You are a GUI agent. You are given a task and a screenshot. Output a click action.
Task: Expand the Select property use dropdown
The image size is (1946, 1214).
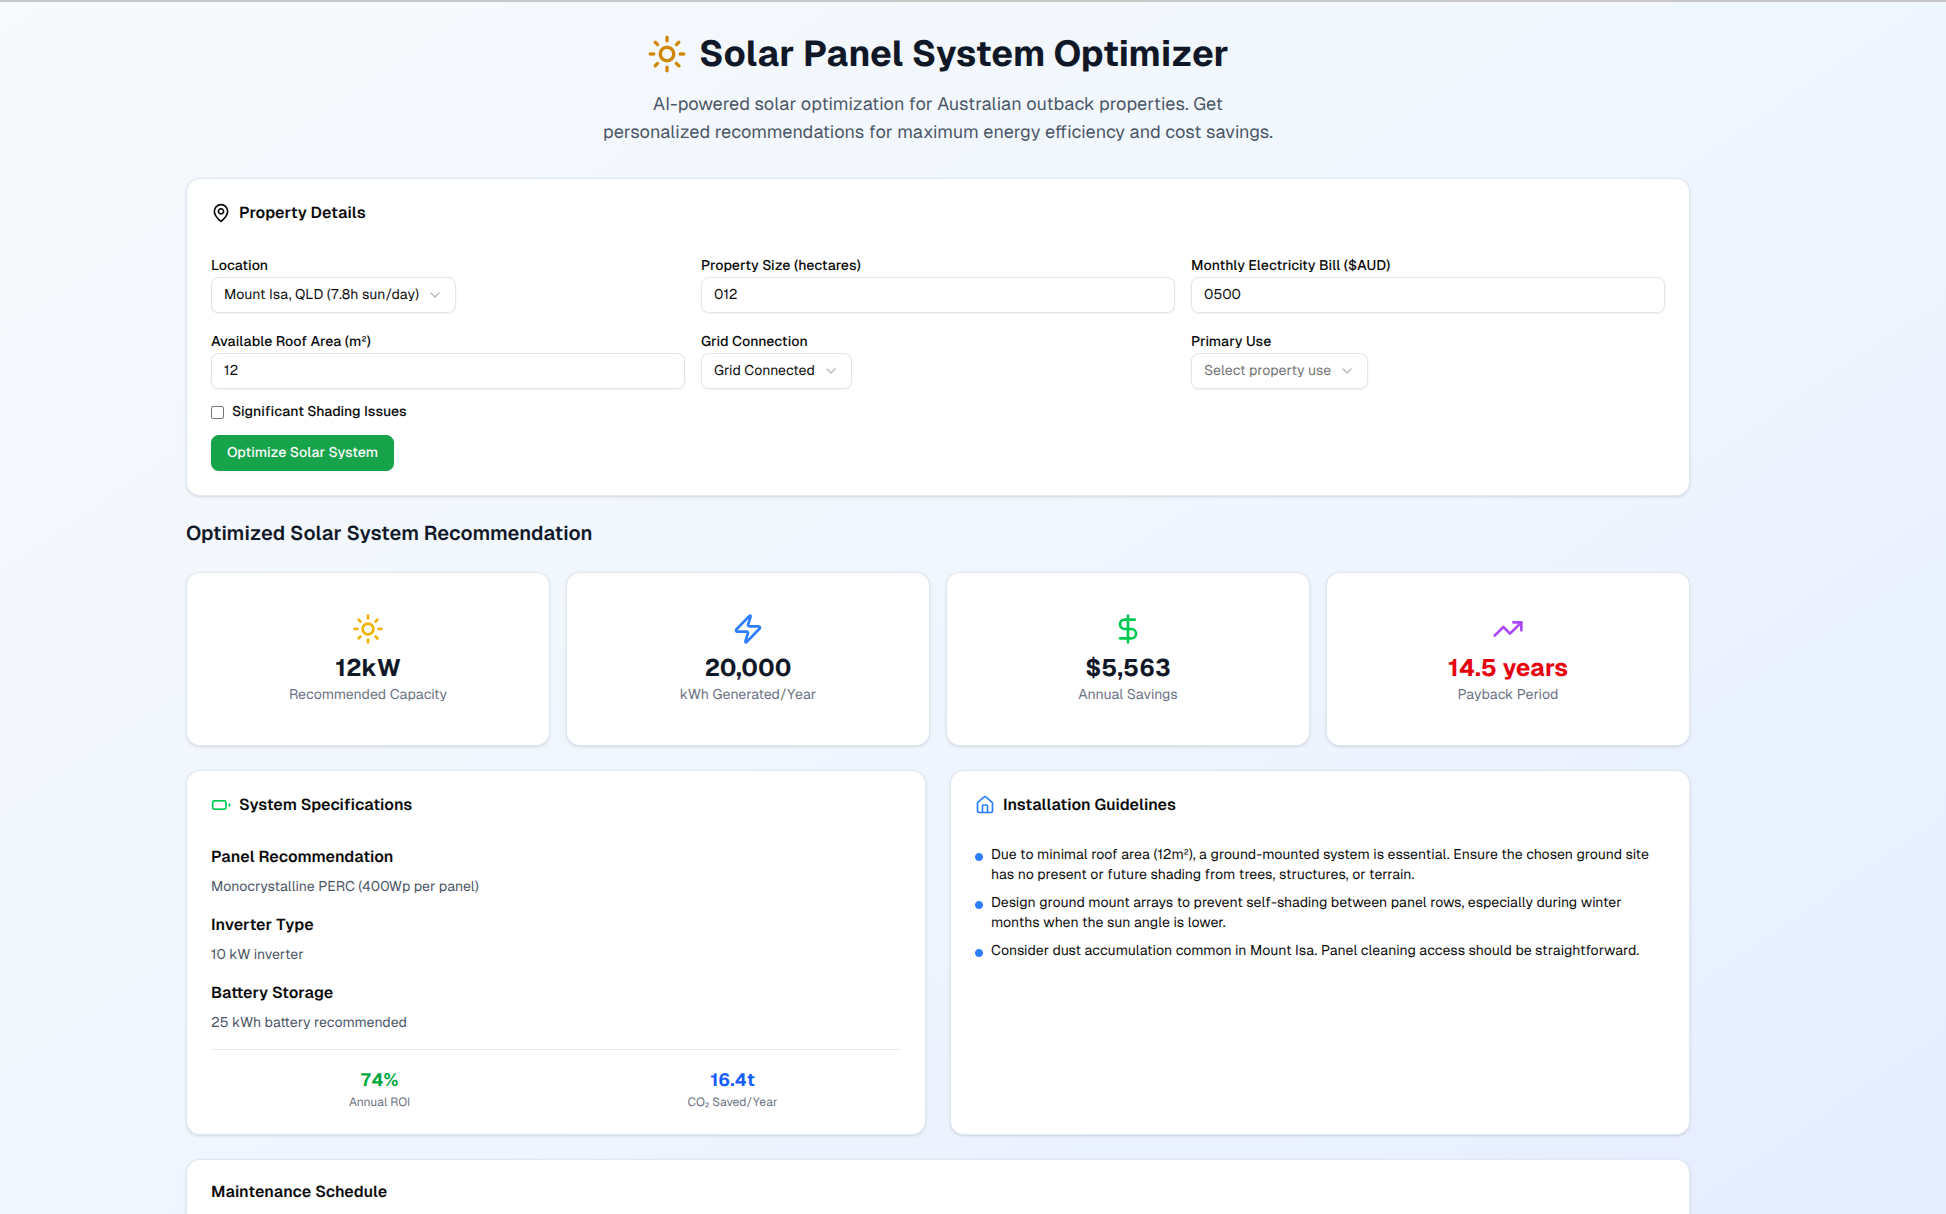coord(1278,371)
